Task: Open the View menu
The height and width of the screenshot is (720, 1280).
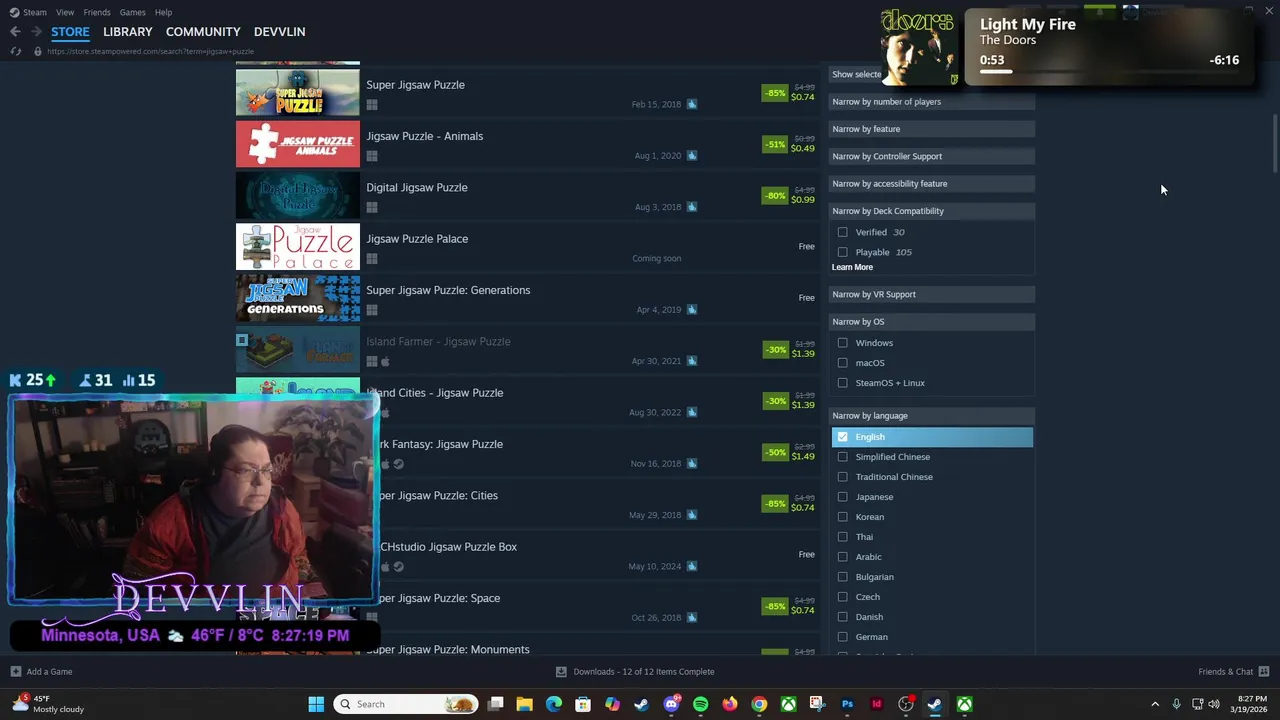Action: pos(65,12)
